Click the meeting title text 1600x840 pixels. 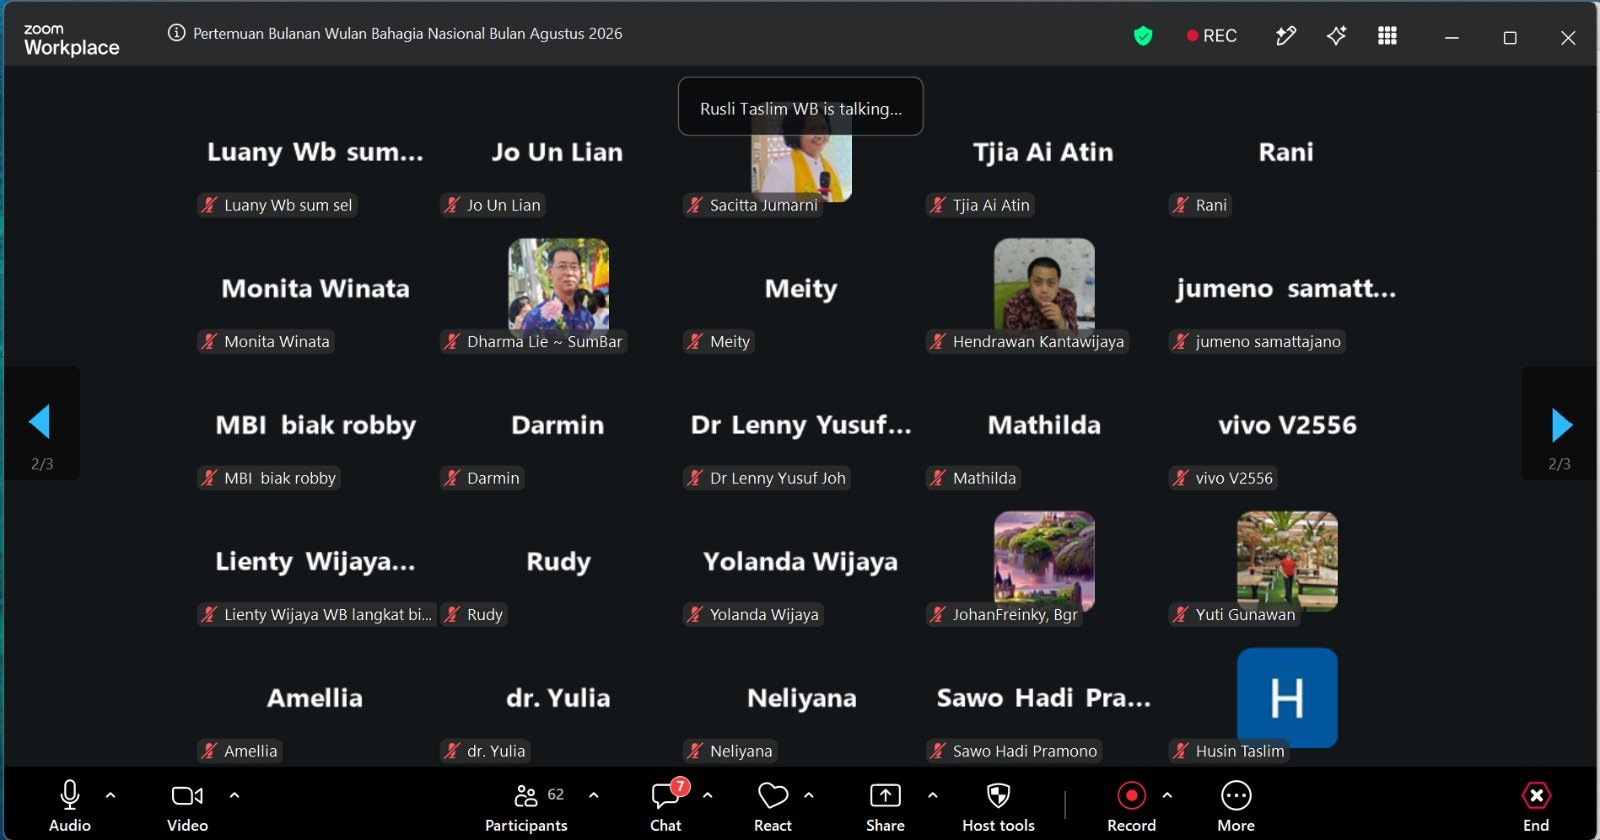[x=407, y=33]
